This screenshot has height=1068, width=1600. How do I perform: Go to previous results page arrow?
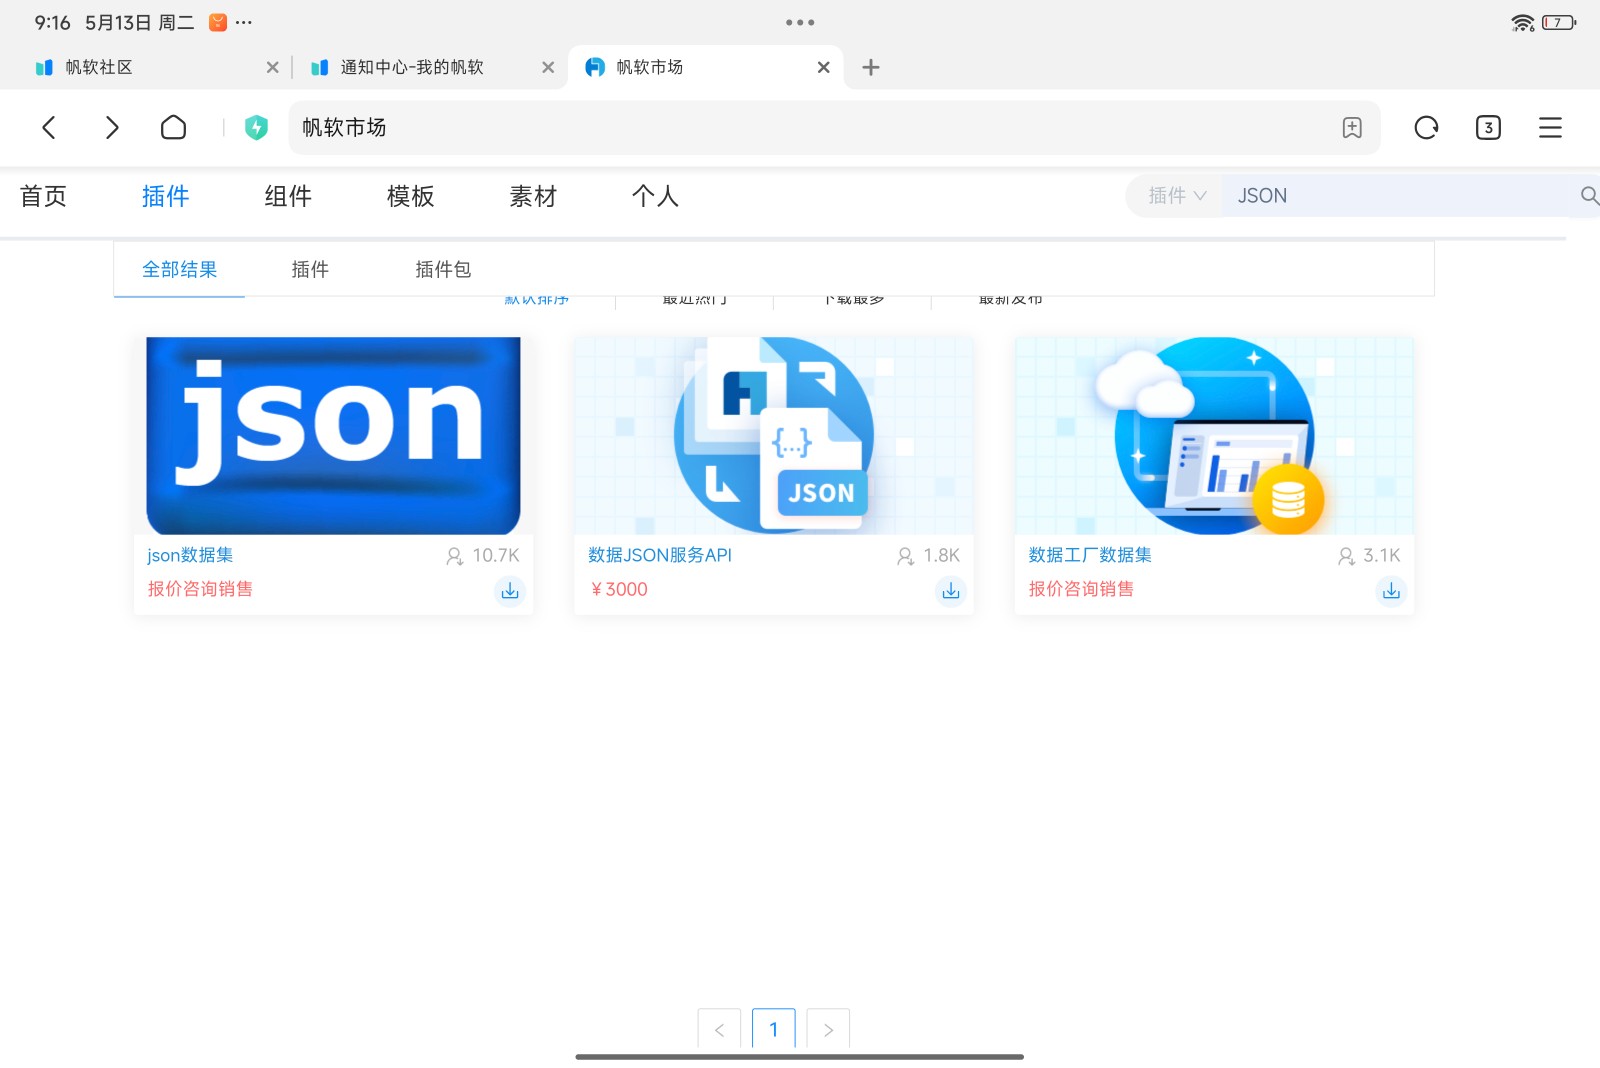click(719, 1029)
